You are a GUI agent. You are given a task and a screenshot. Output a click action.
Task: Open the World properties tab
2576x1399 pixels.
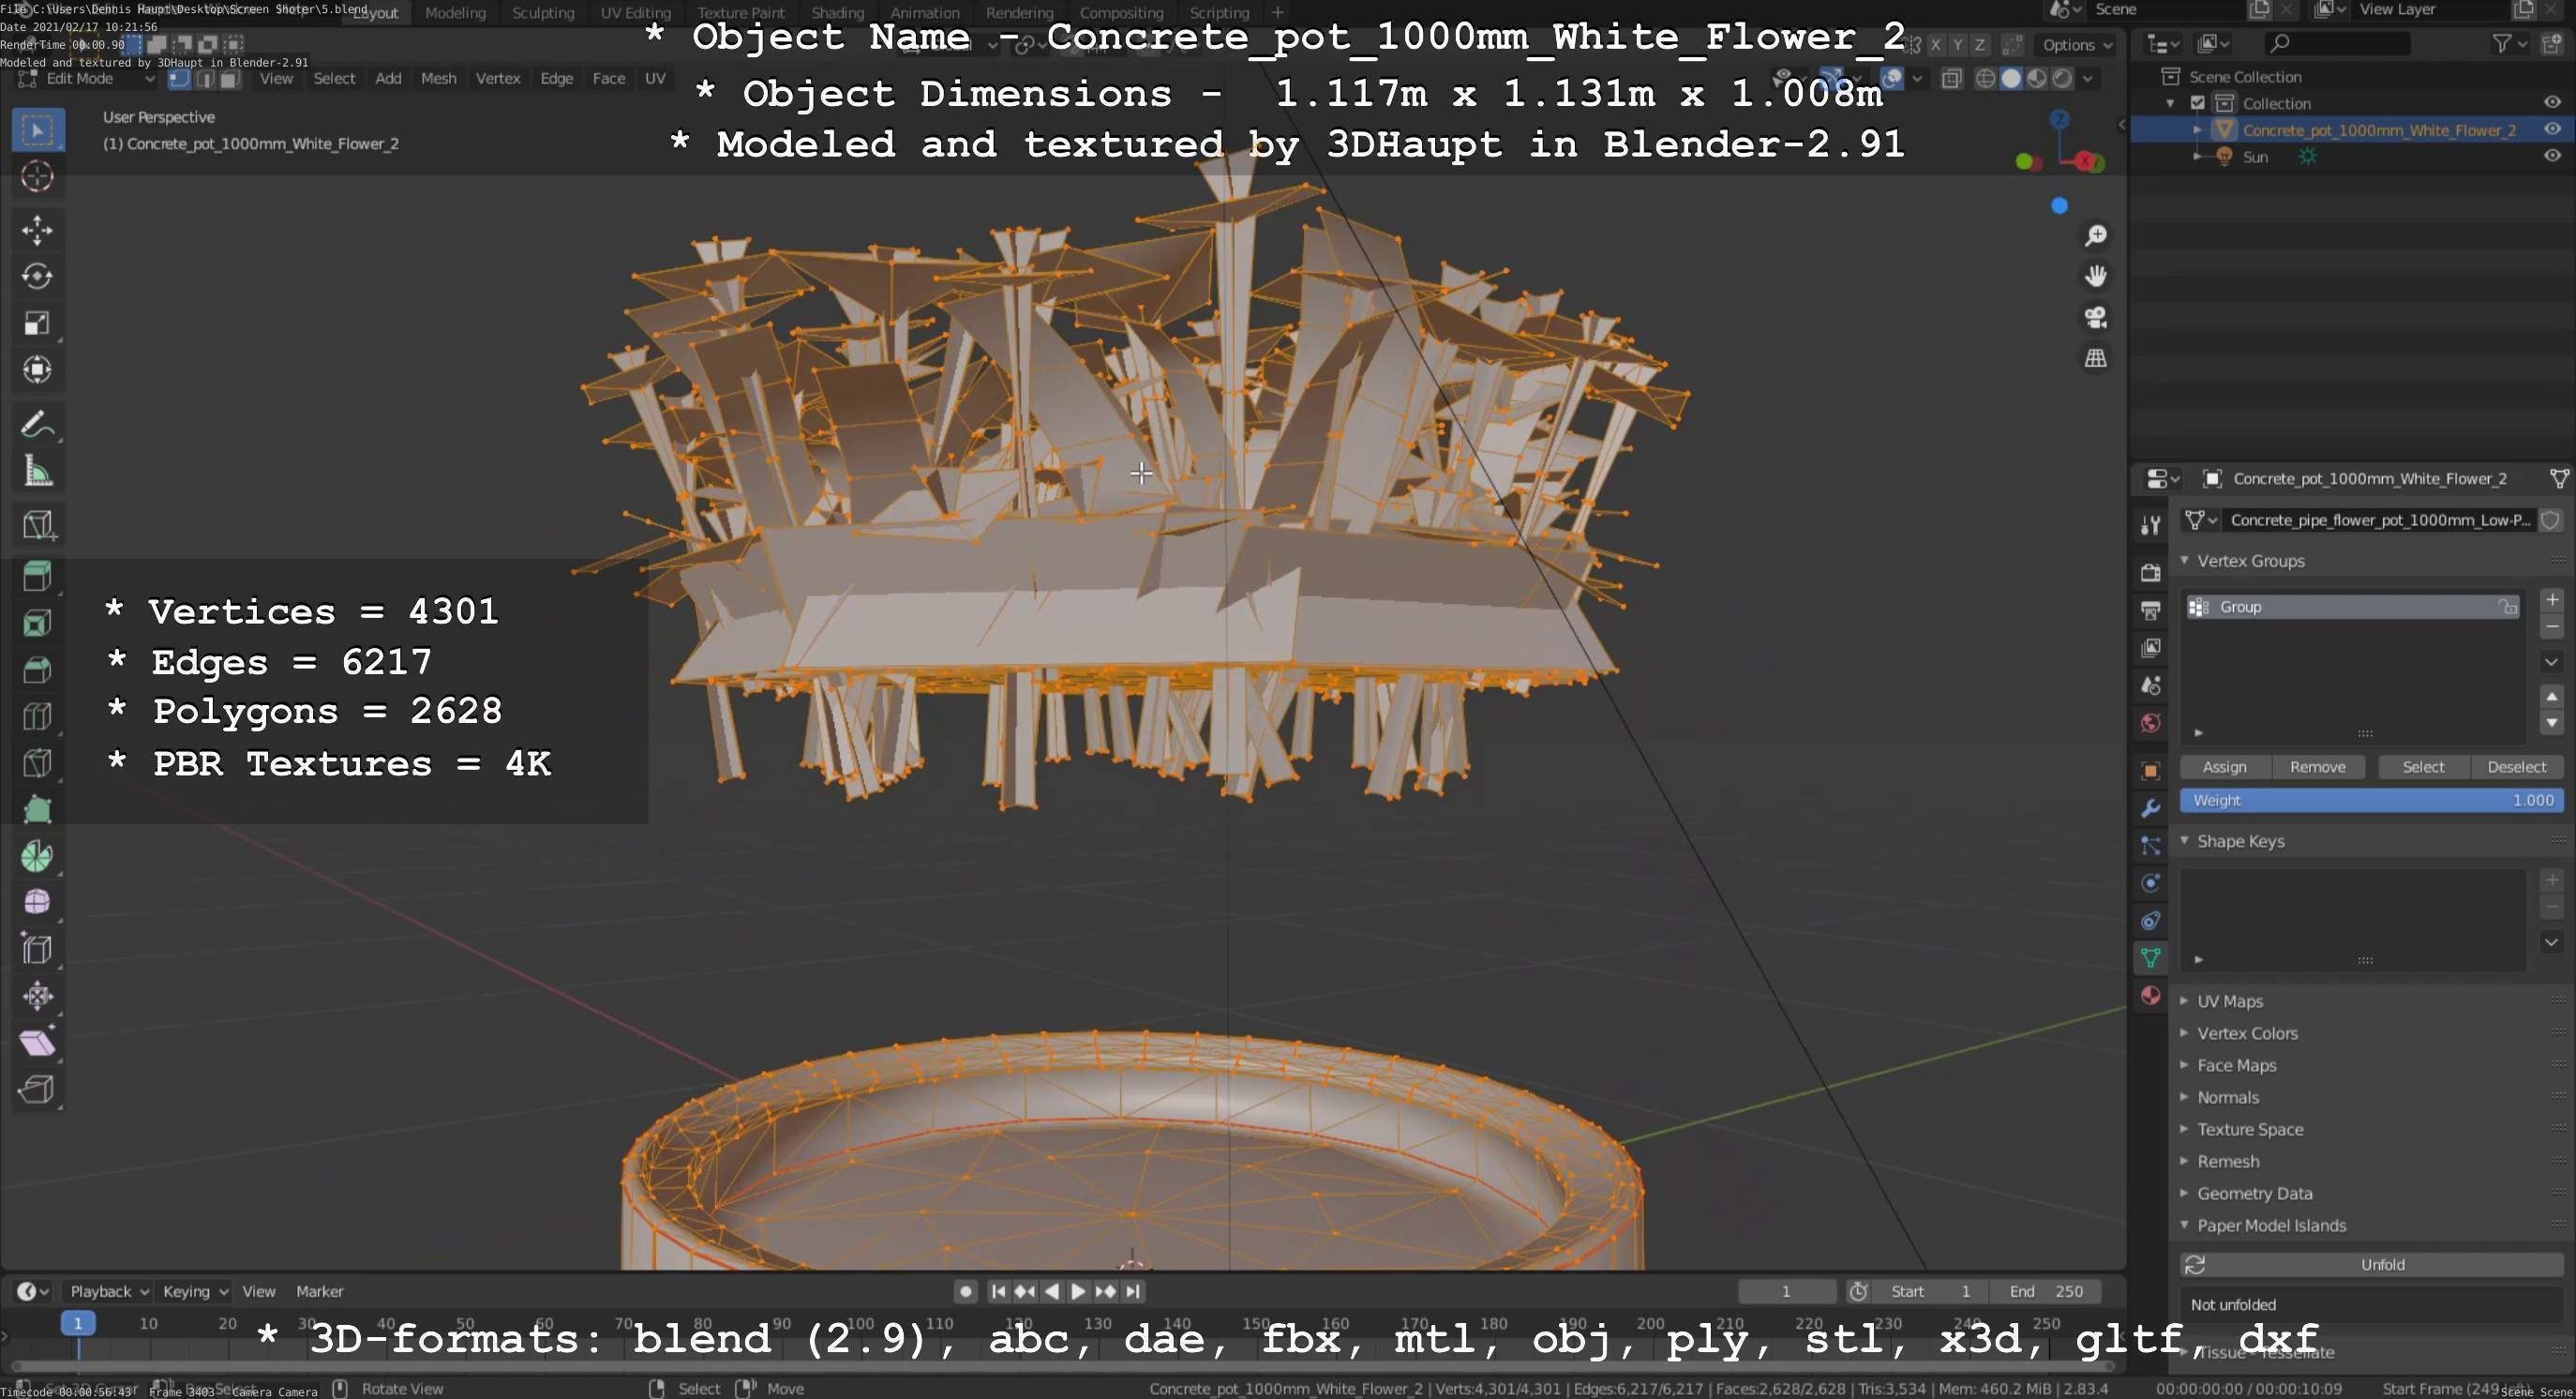2151,723
